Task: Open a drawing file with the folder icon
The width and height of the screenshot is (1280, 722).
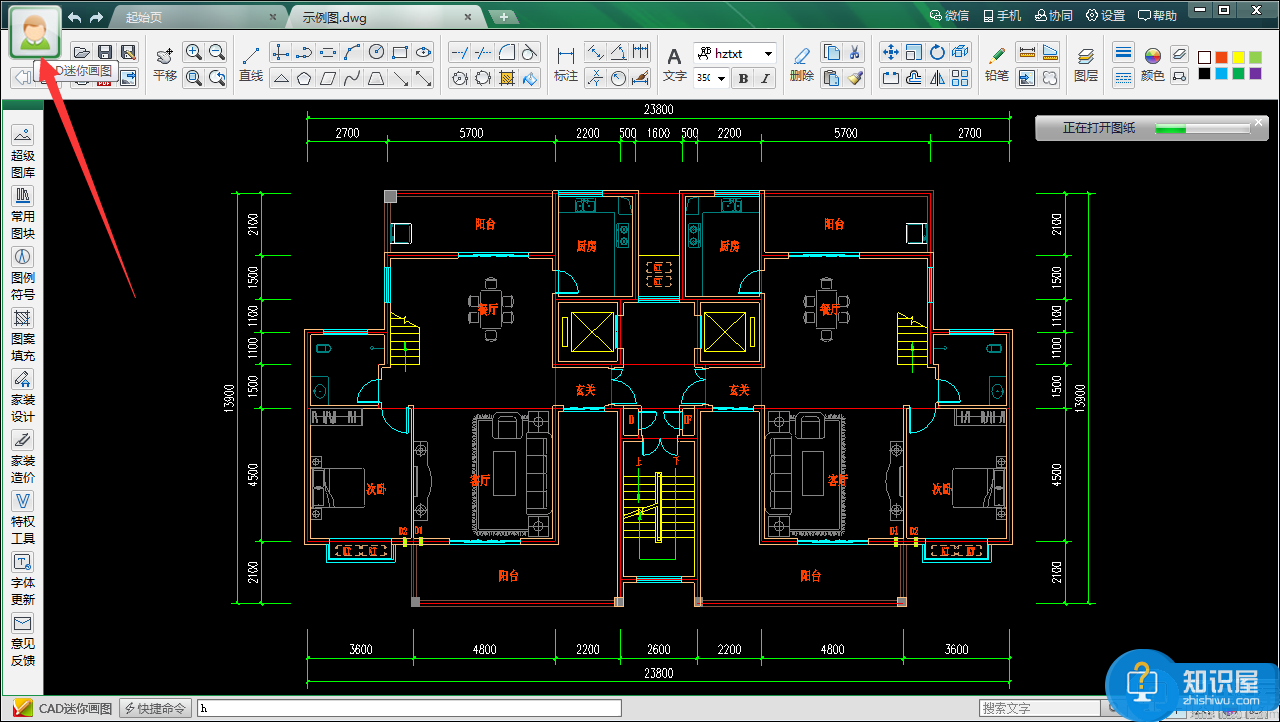Action: [82, 51]
